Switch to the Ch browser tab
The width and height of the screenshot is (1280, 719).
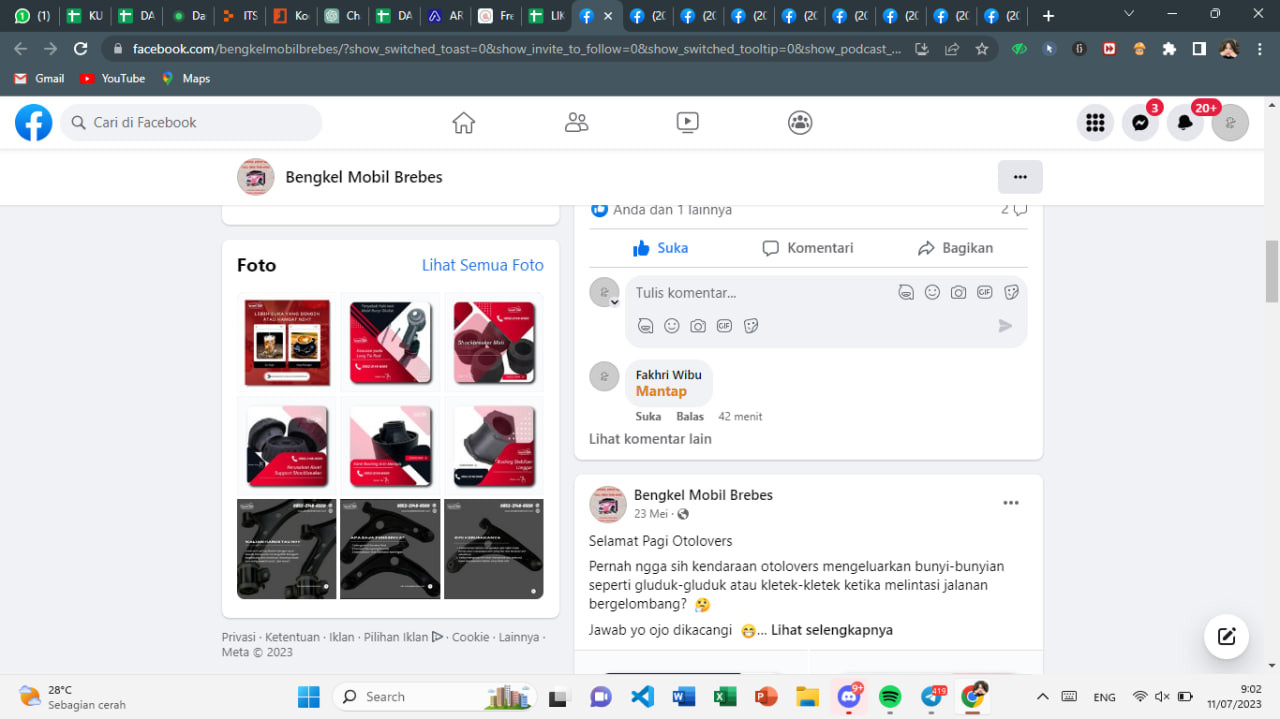(343, 16)
